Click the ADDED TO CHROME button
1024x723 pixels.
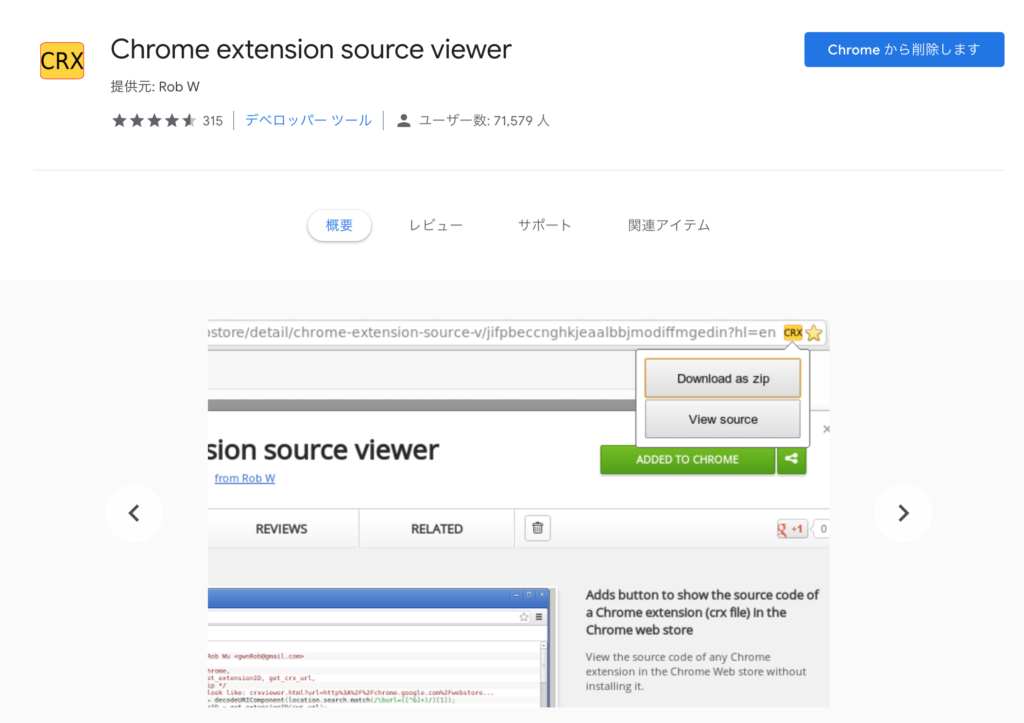688,459
